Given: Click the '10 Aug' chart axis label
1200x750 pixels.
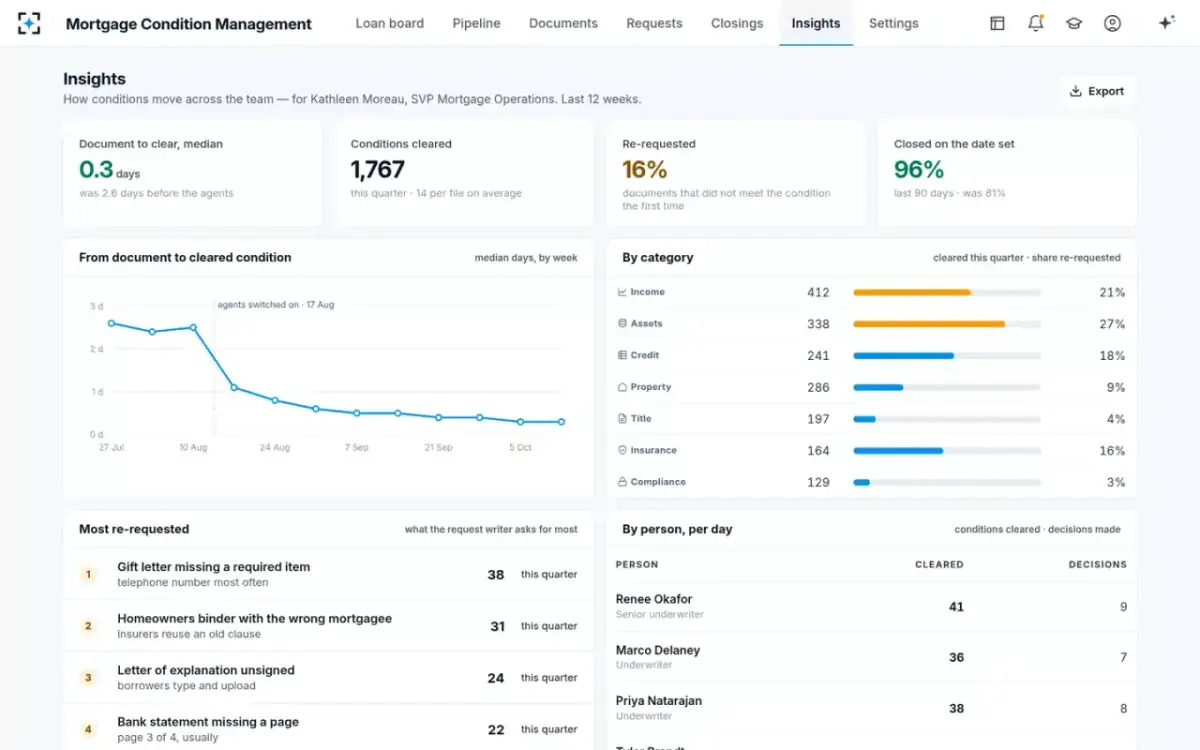Looking at the screenshot, I should (x=193, y=448).
